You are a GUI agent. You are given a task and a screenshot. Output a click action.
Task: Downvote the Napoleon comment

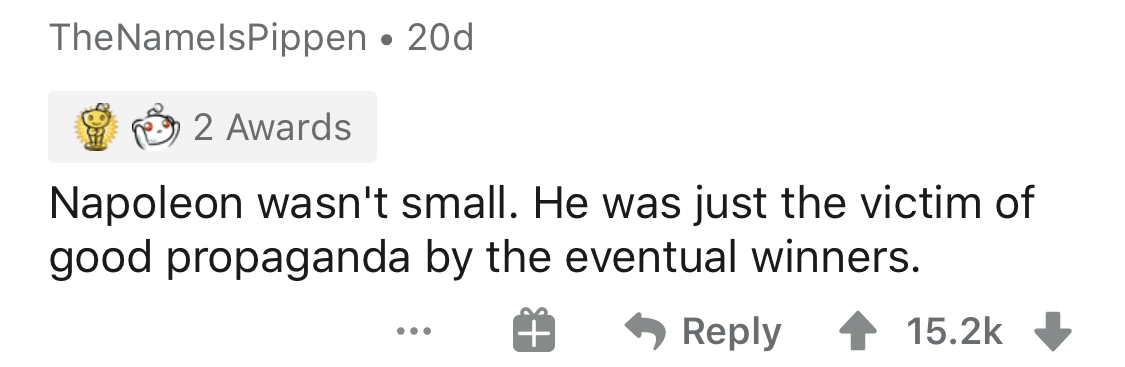click(x=1053, y=332)
